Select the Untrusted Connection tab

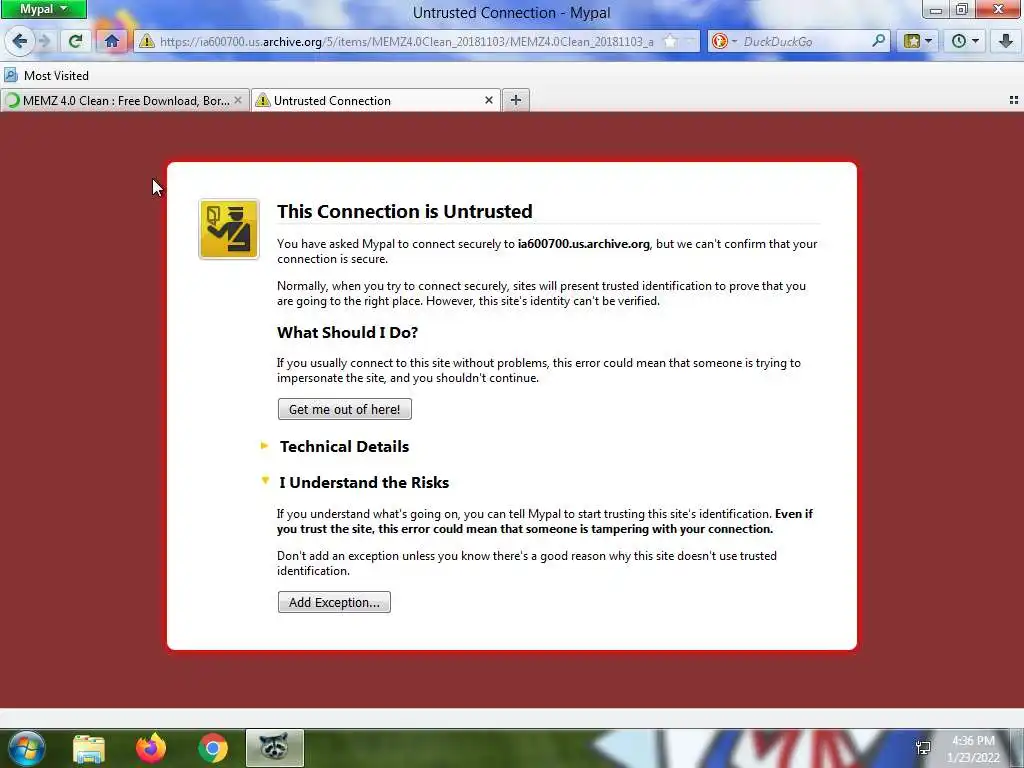click(x=376, y=101)
